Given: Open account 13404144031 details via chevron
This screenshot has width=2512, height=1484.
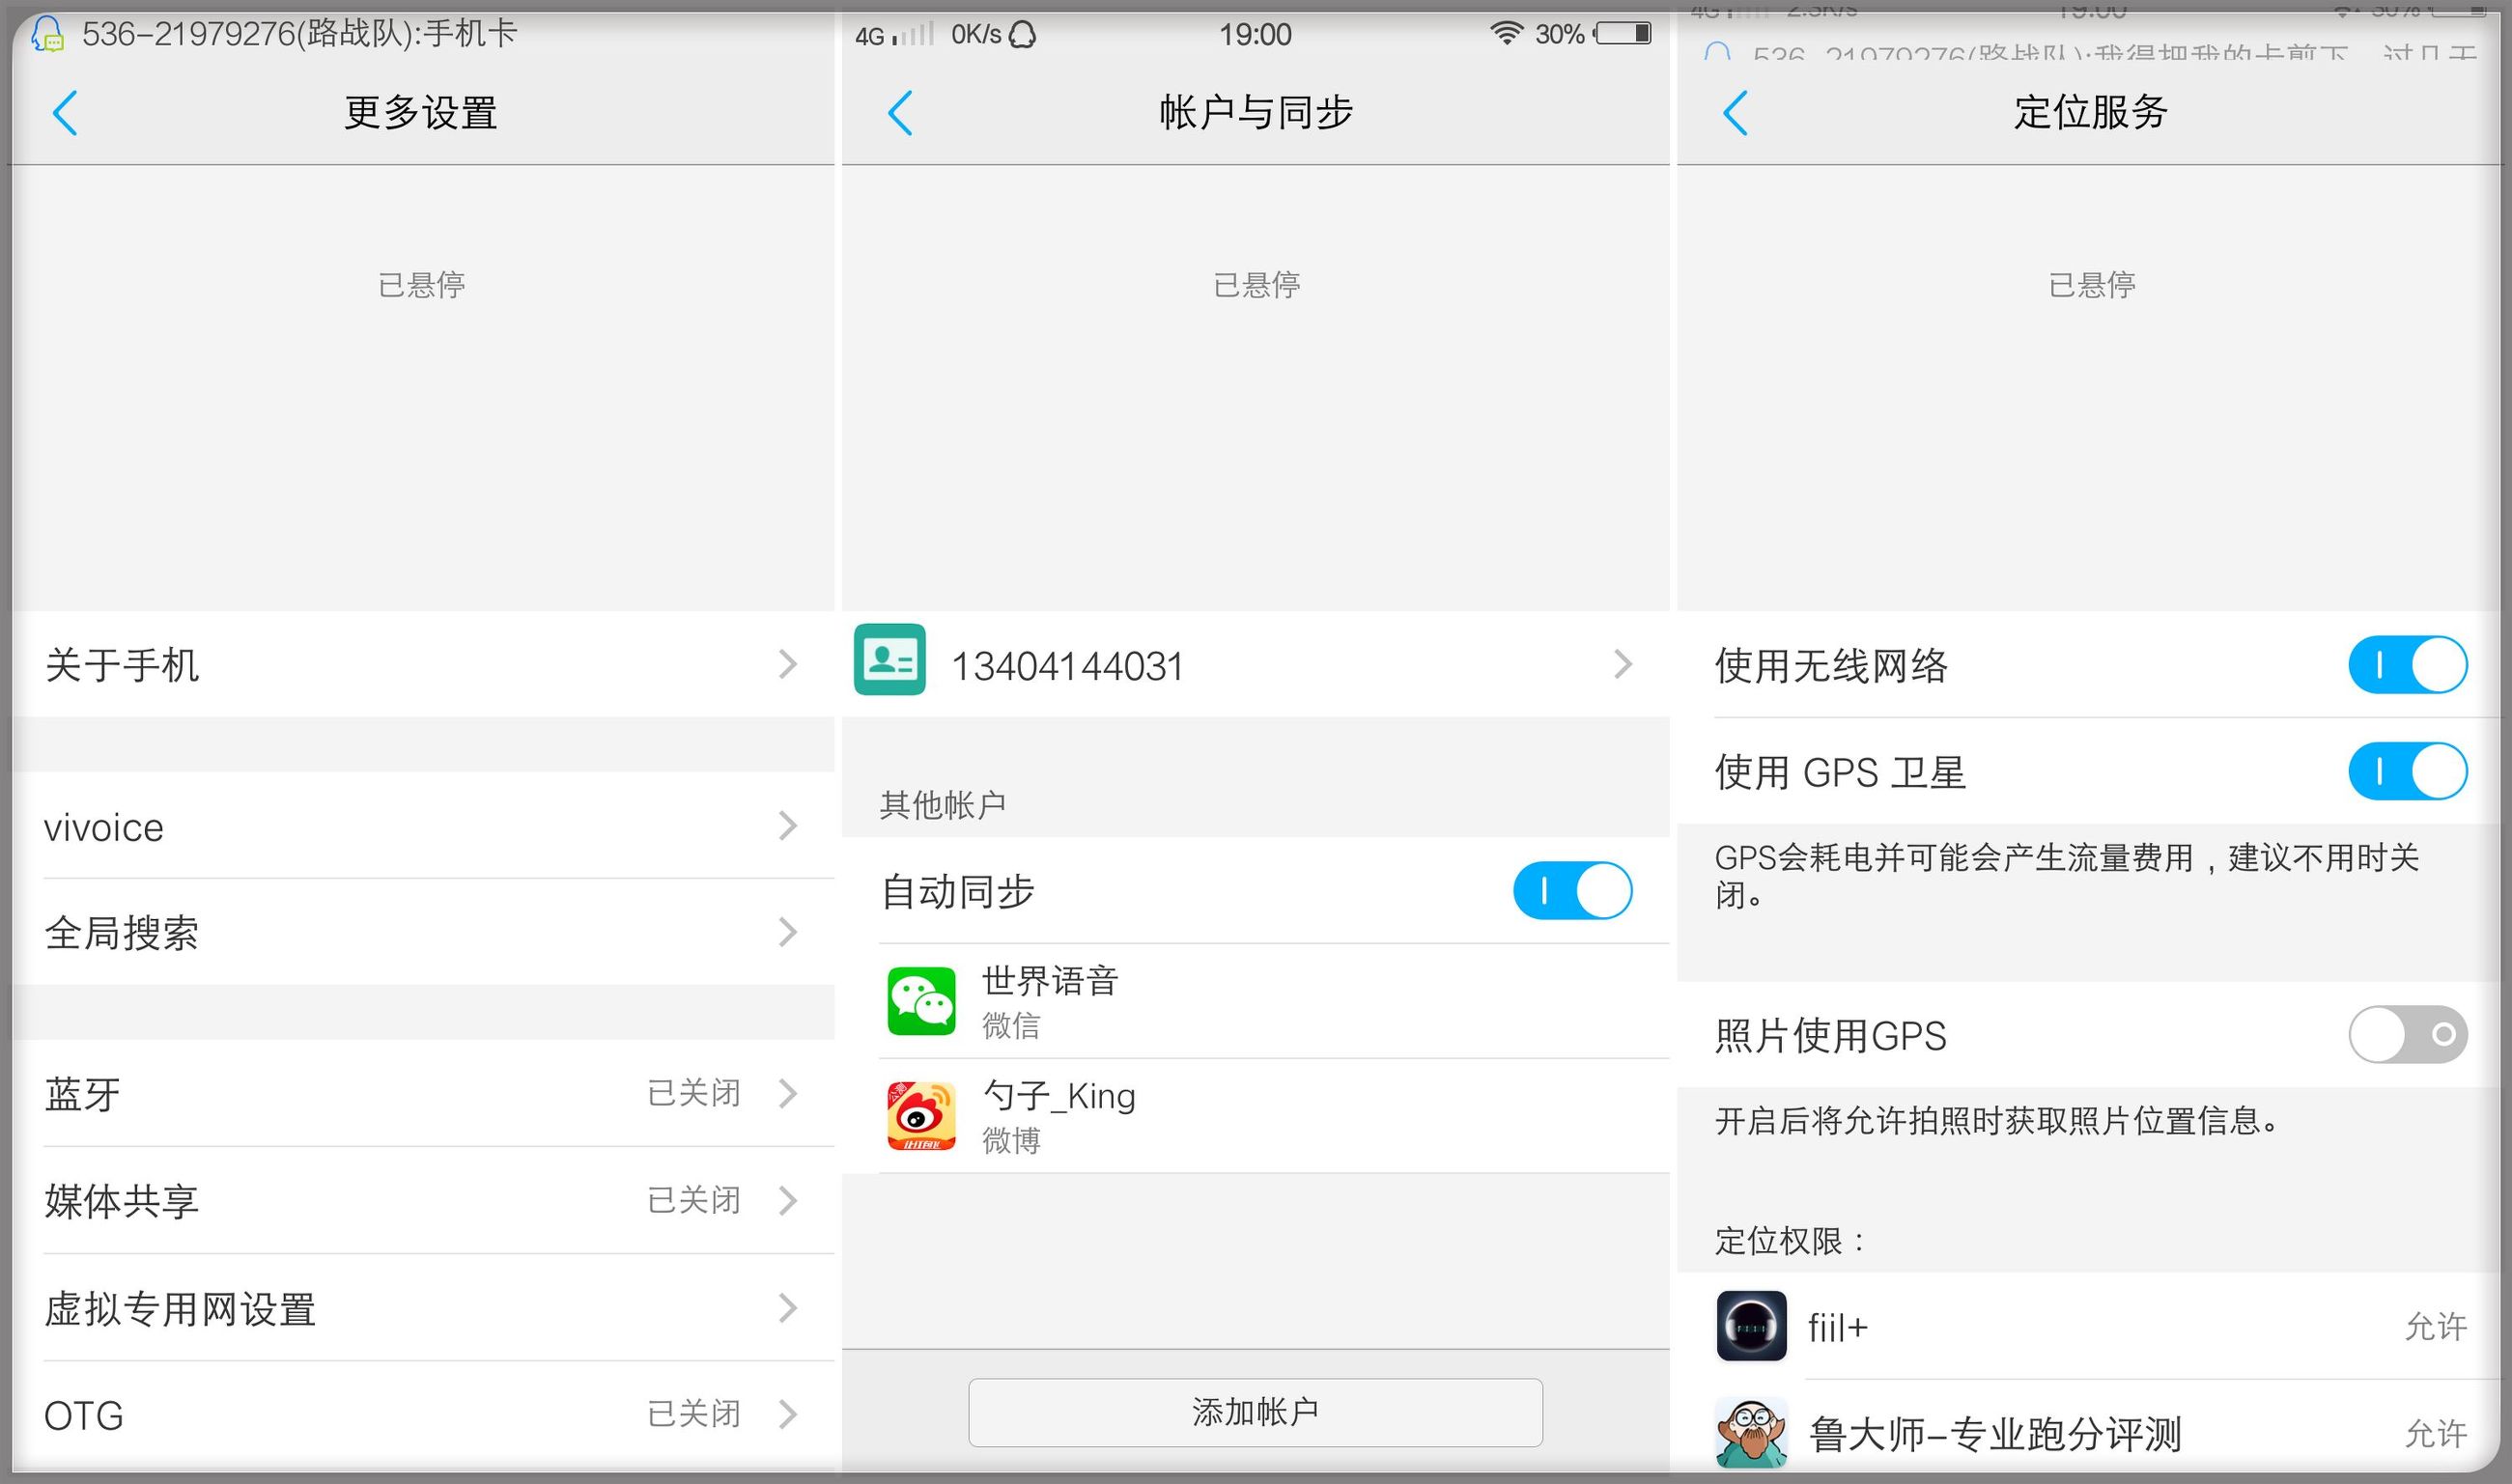Looking at the screenshot, I should [1623, 663].
